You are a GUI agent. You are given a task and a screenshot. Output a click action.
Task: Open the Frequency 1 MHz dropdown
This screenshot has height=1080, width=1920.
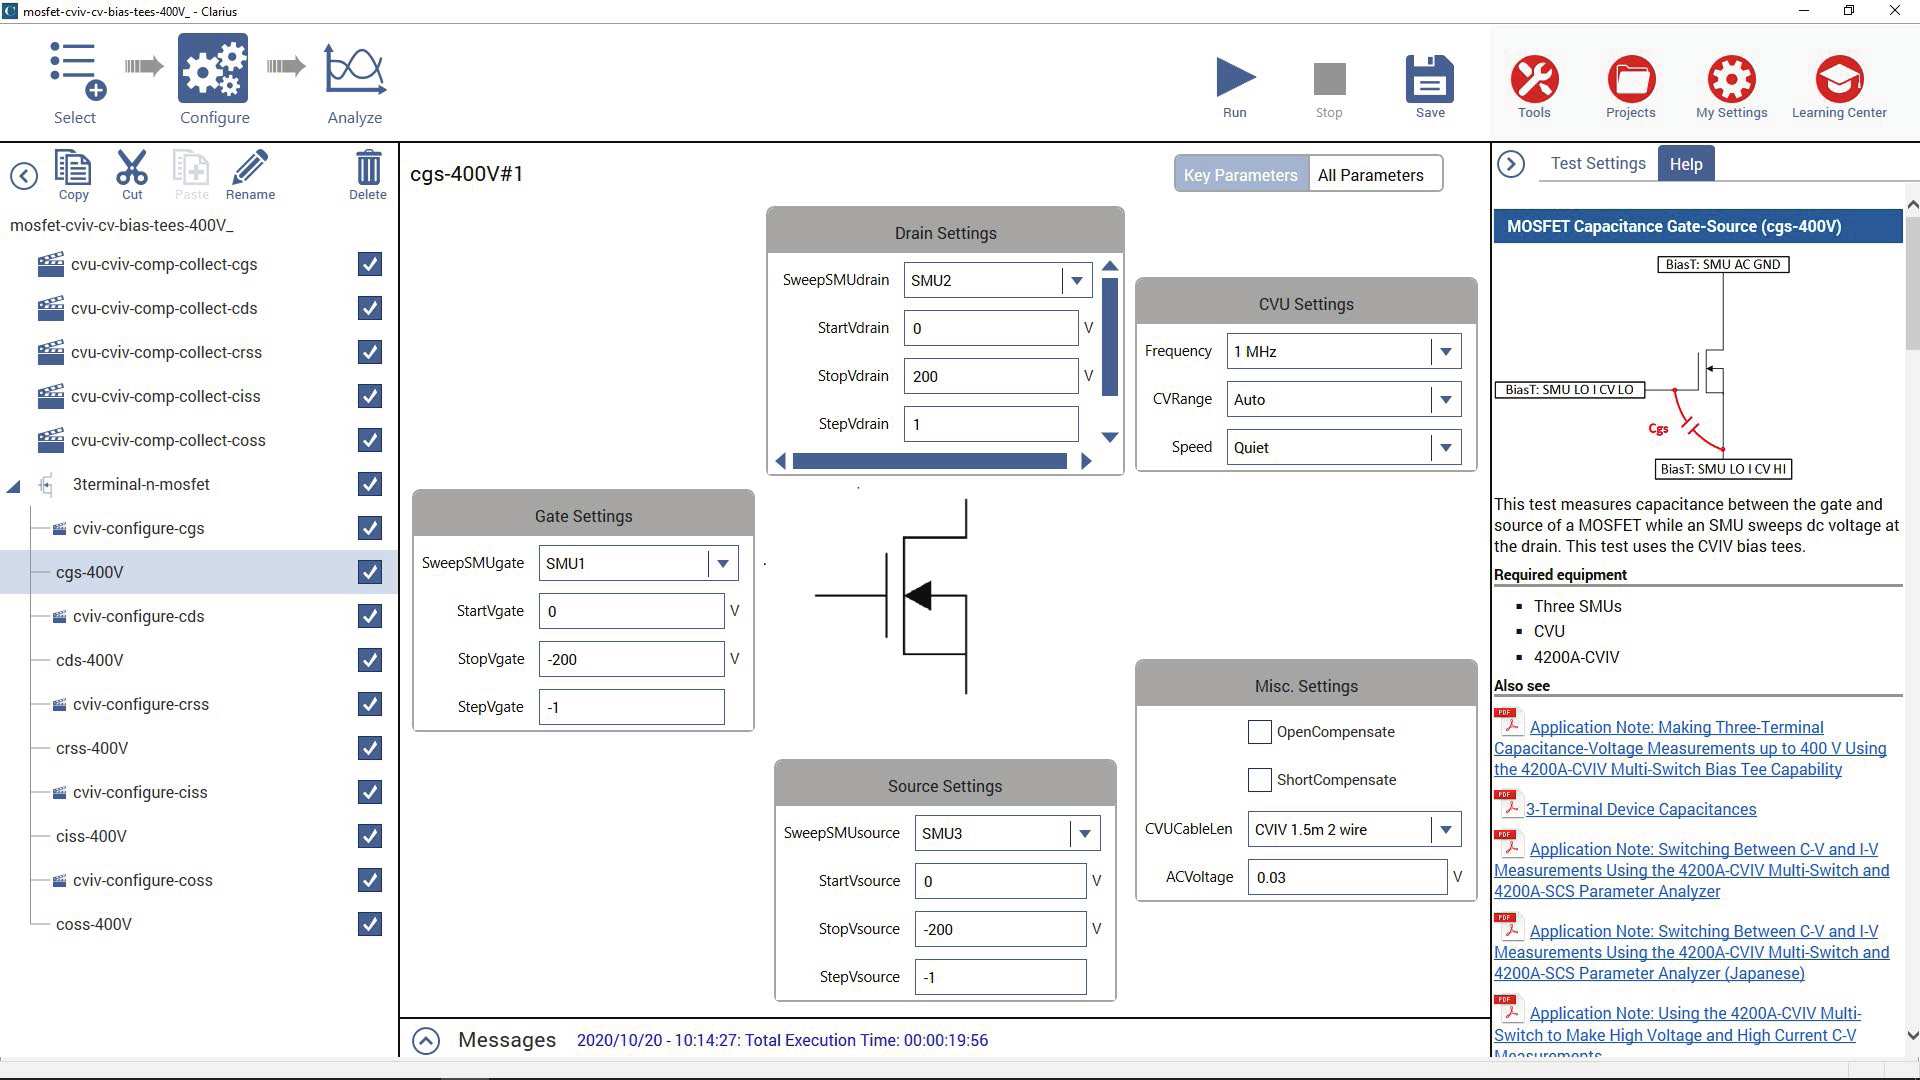click(1445, 352)
